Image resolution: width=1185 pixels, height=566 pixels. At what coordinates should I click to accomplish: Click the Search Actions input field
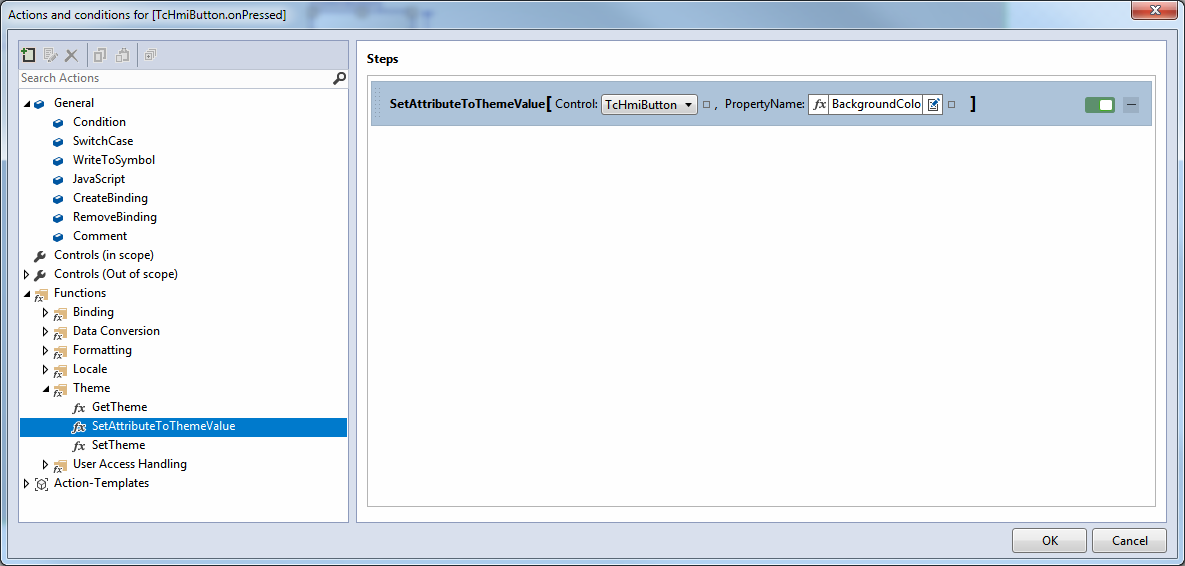point(175,78)
